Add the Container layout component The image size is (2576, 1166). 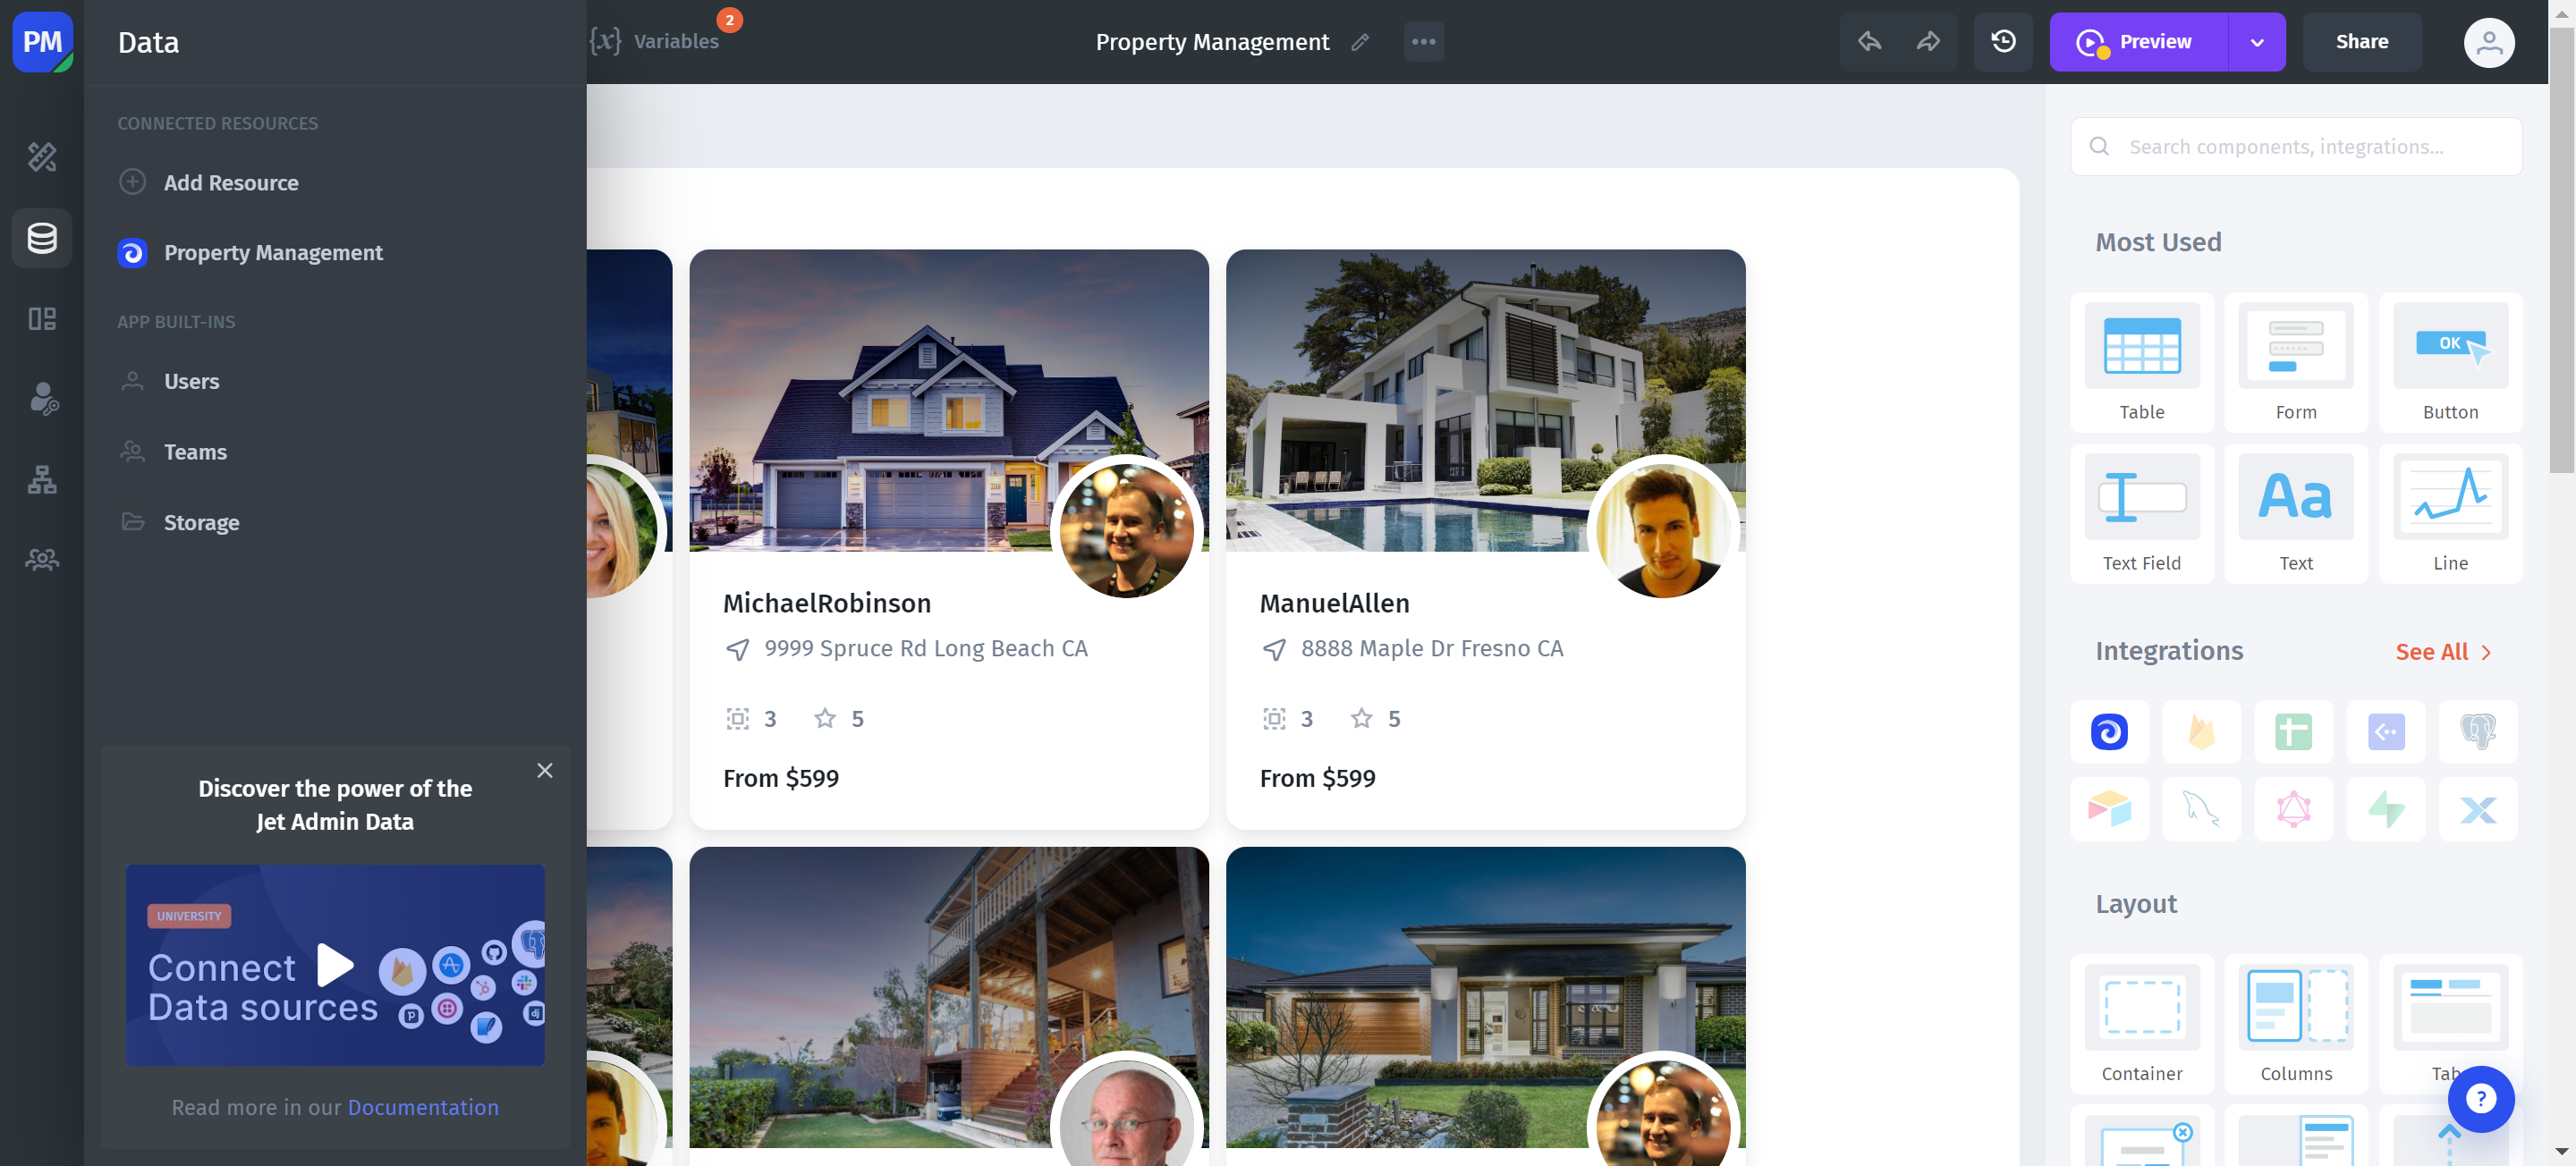click(2142, 1024)
